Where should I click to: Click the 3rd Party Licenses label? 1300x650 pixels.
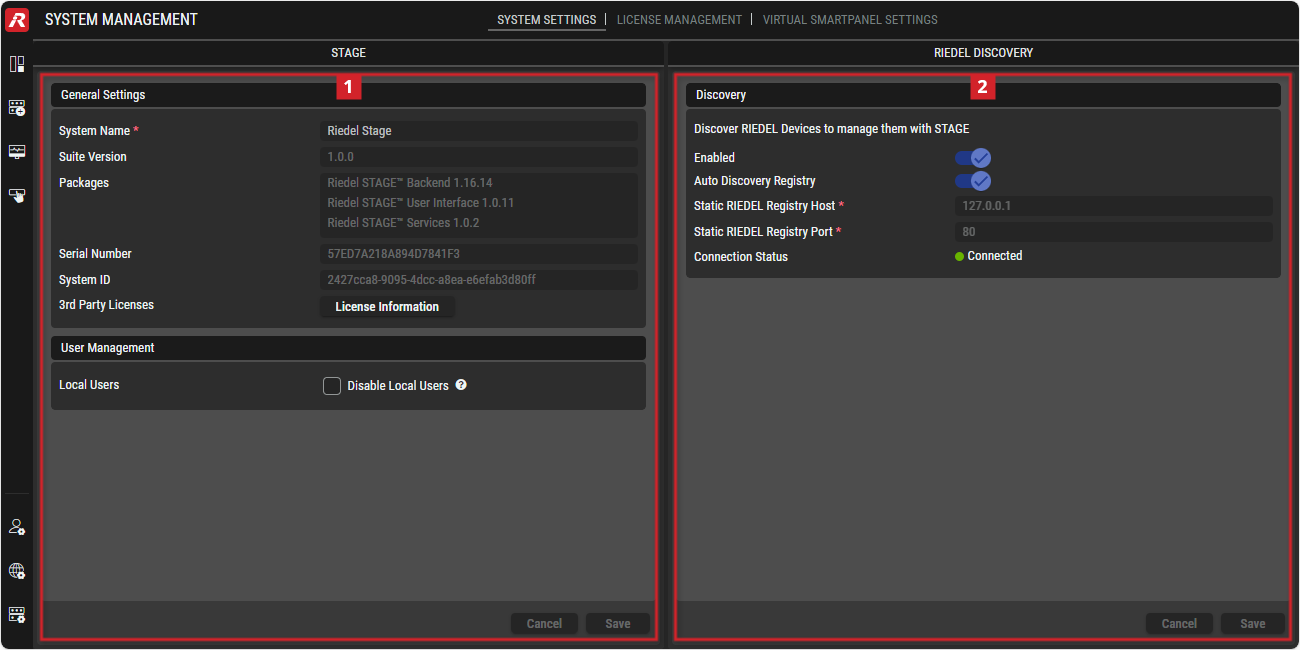click(x=106, y=305)
